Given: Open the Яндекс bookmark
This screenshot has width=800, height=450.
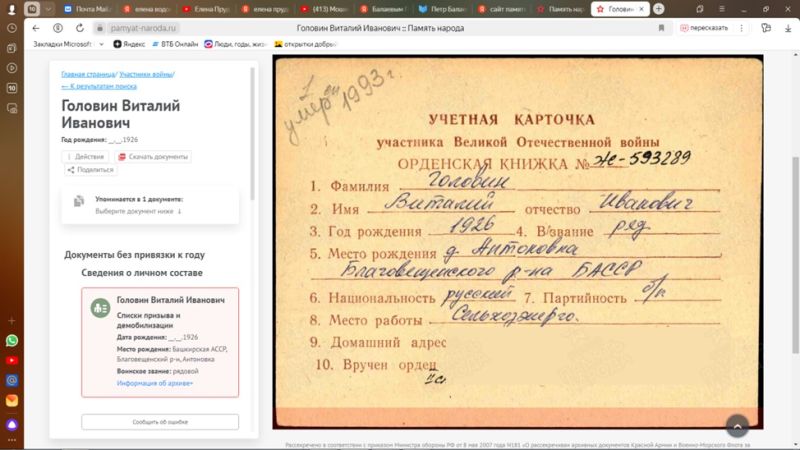Looking at the screenshot, I should coord(129,44).
